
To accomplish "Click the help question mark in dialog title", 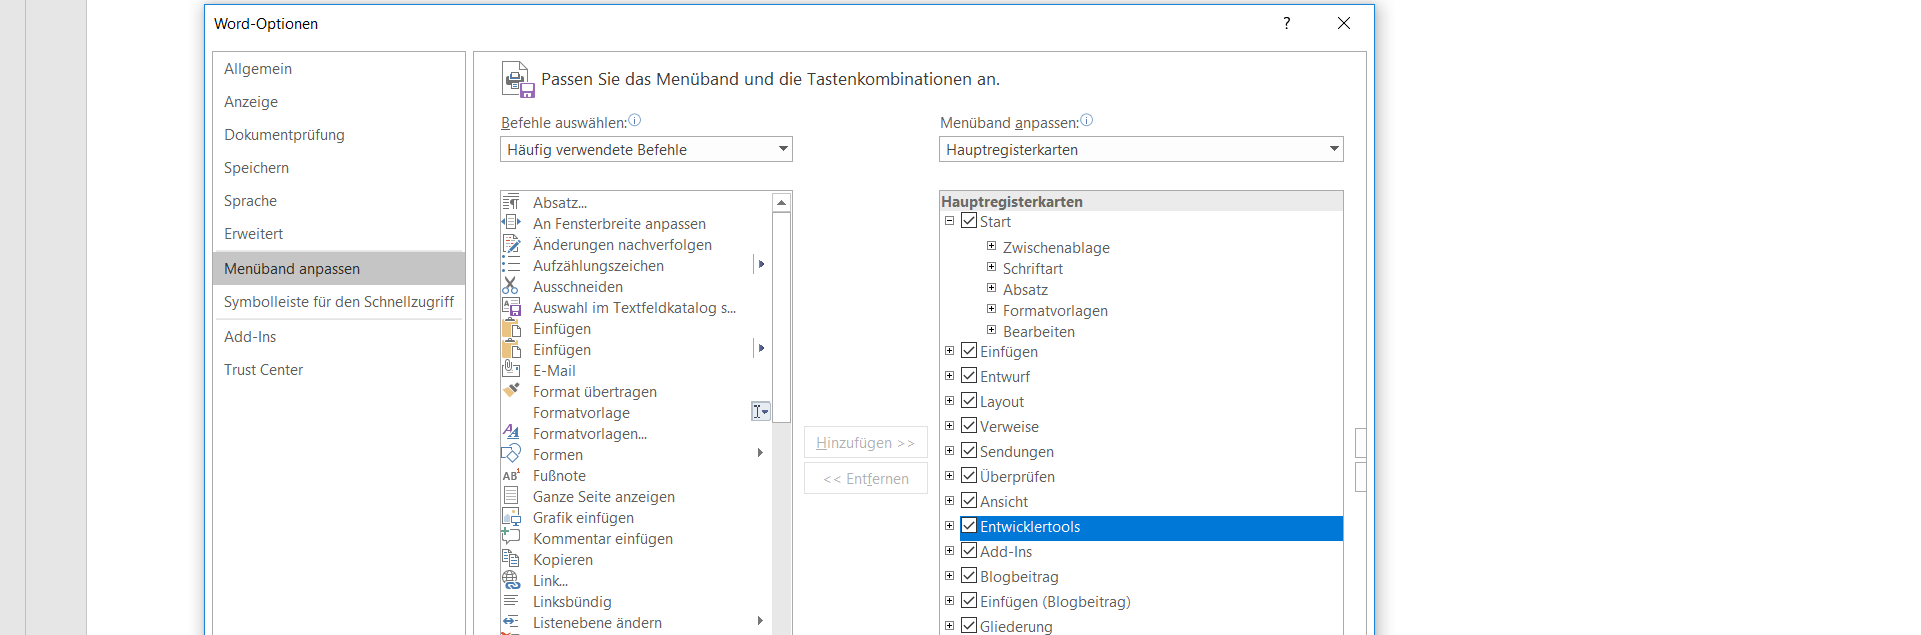I will (x=1287, y=23).
